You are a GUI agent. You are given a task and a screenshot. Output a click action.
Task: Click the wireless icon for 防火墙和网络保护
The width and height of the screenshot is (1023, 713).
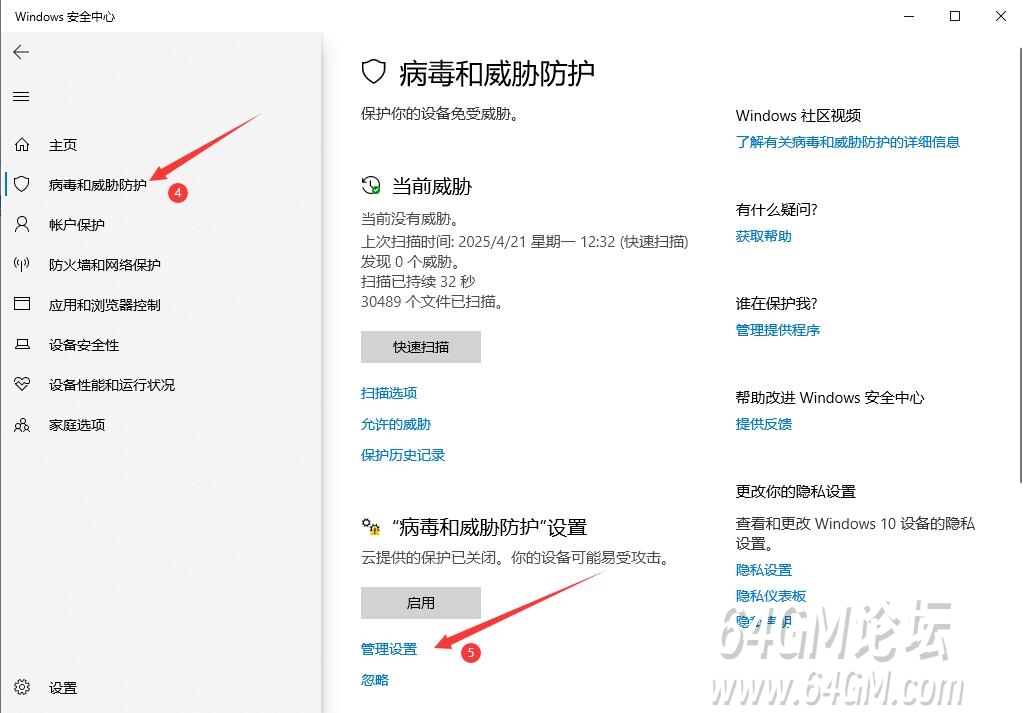22,264
